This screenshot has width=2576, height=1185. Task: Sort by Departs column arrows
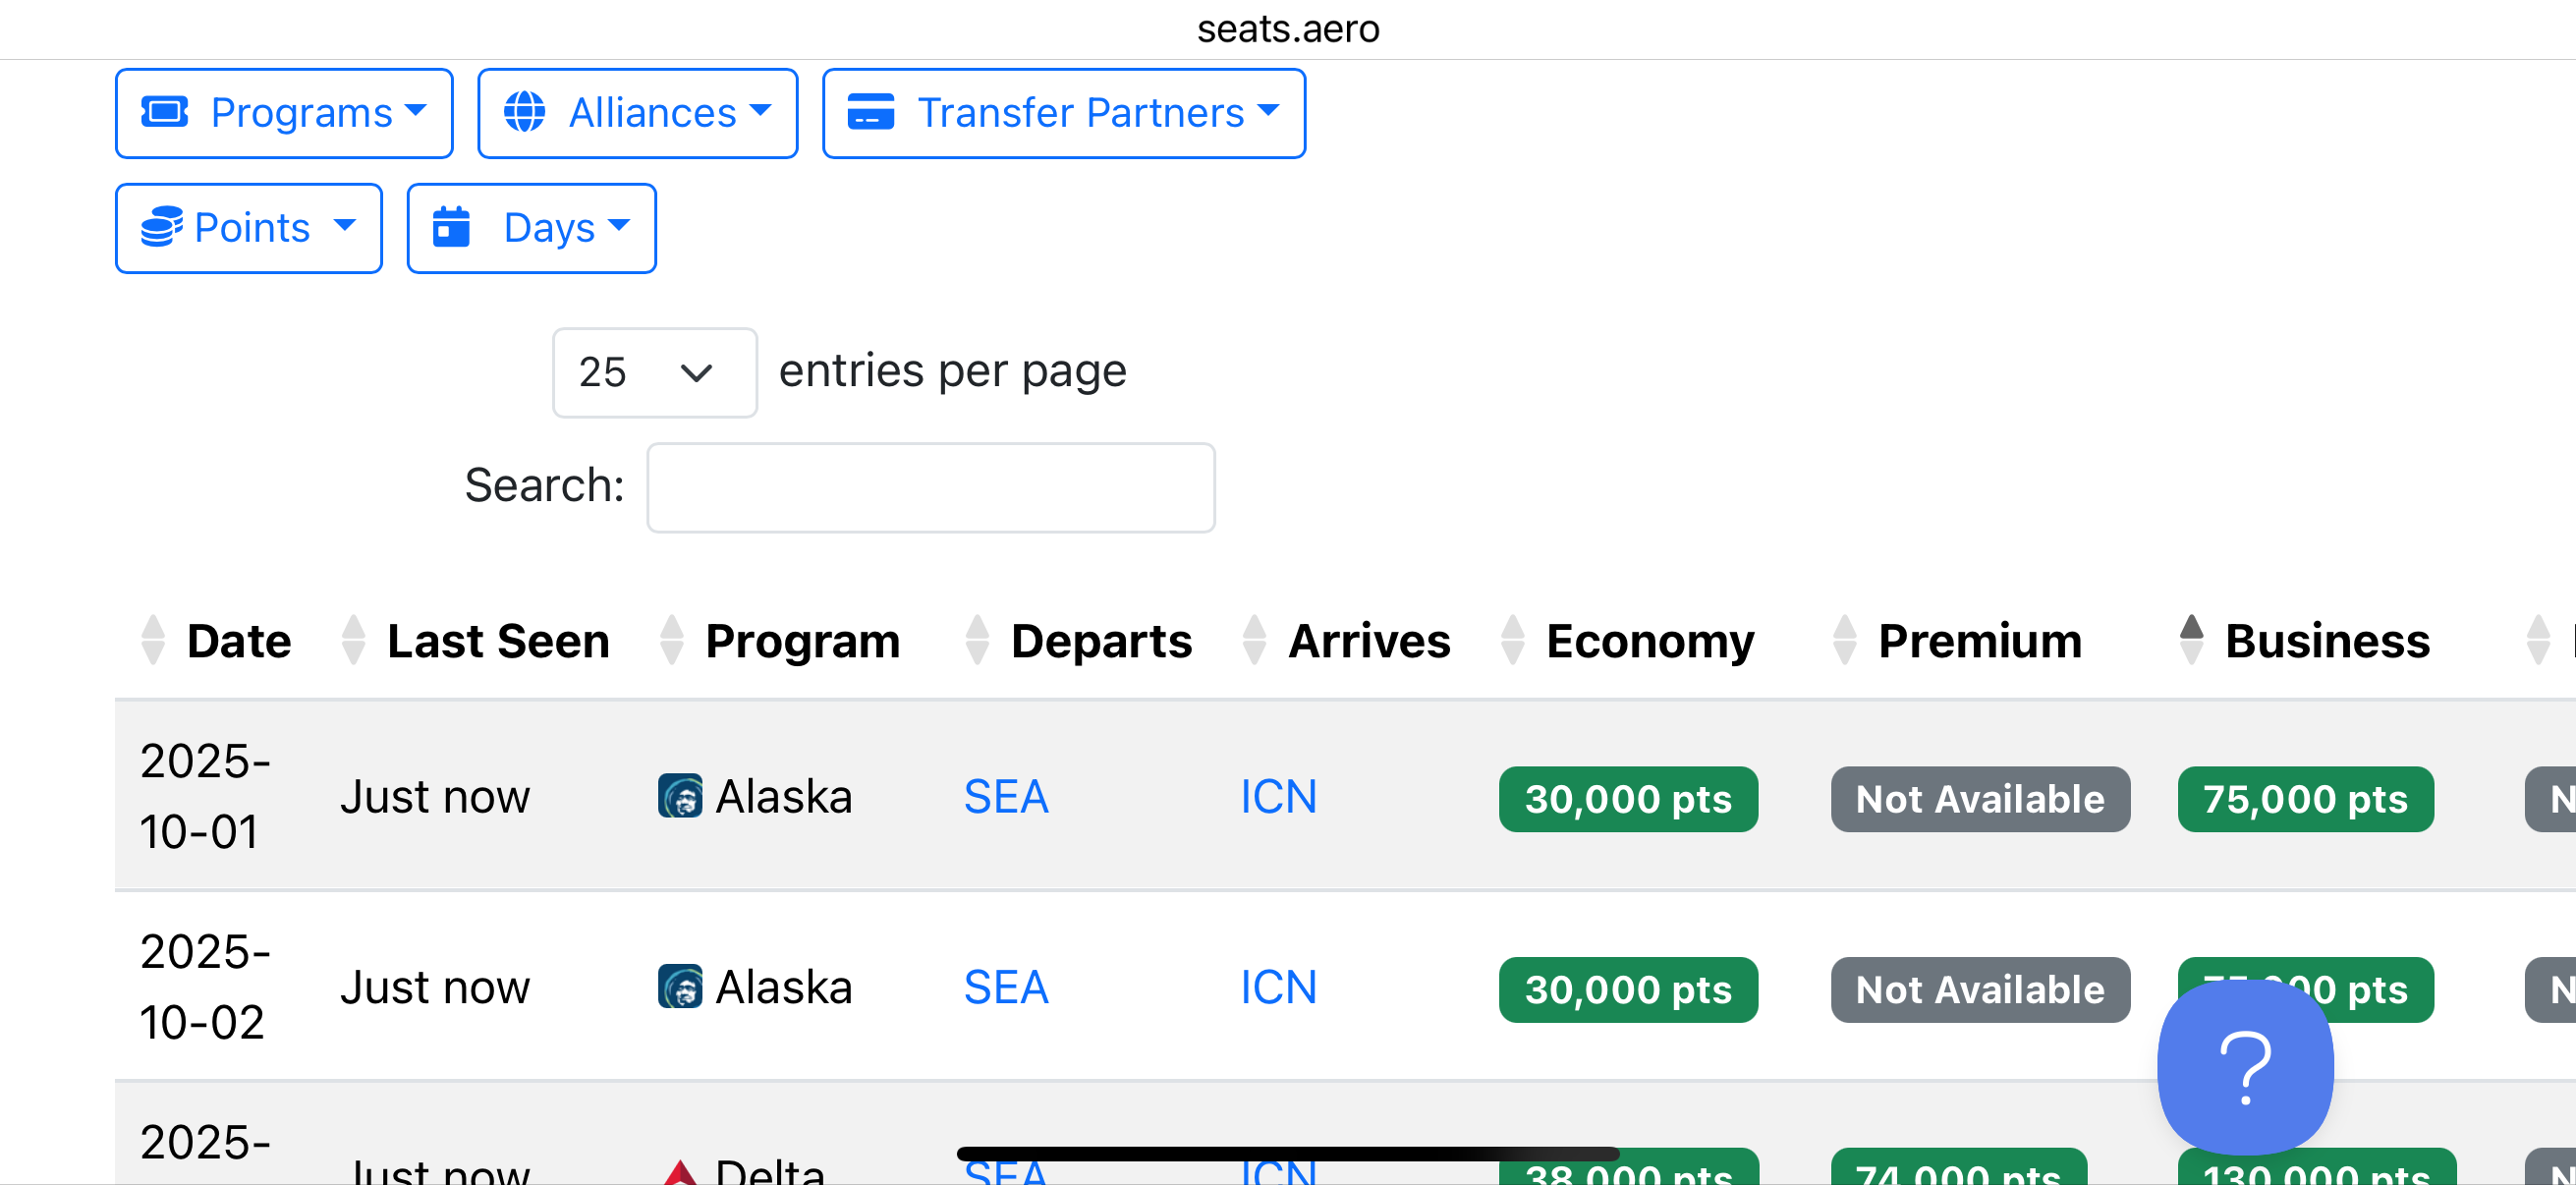pyautogui.click(x=977, y=640)
